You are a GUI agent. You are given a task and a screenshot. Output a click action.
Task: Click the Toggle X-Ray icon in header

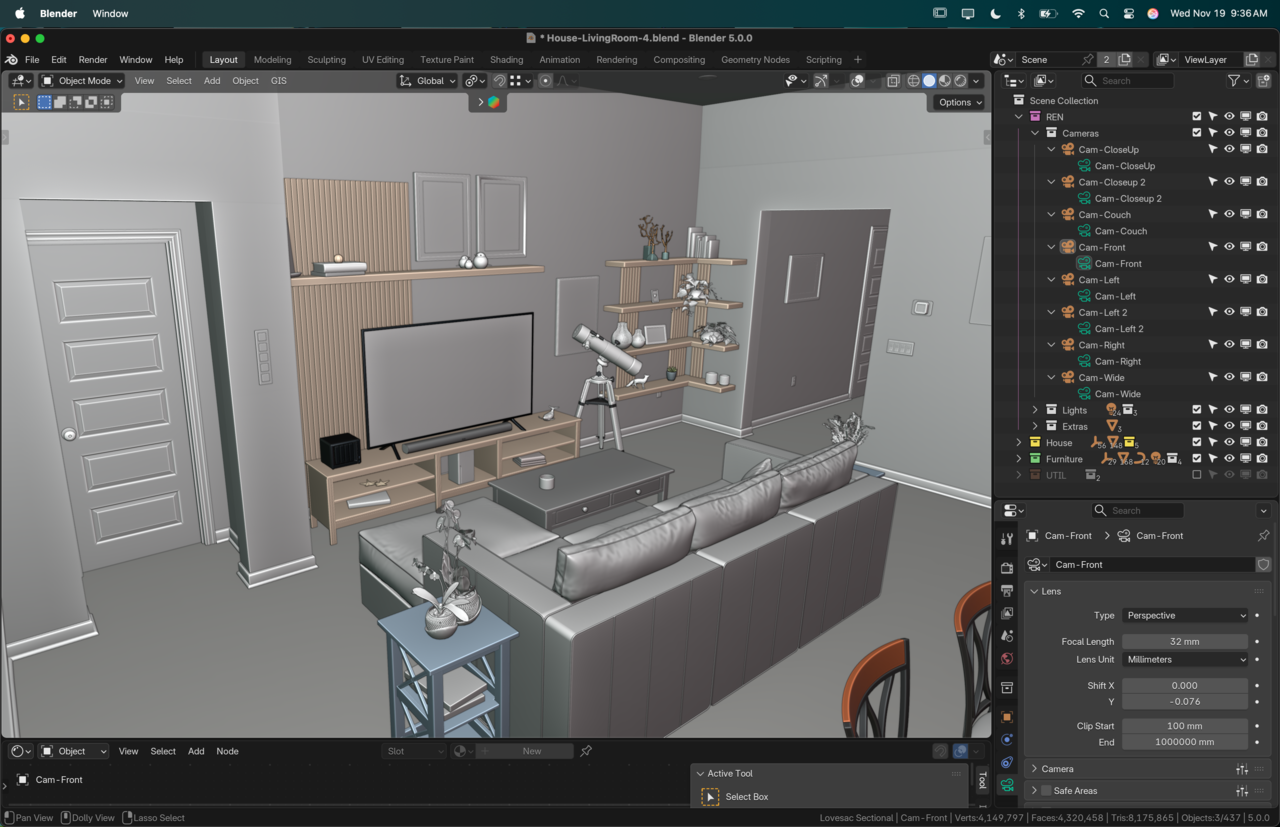(893, 81)
